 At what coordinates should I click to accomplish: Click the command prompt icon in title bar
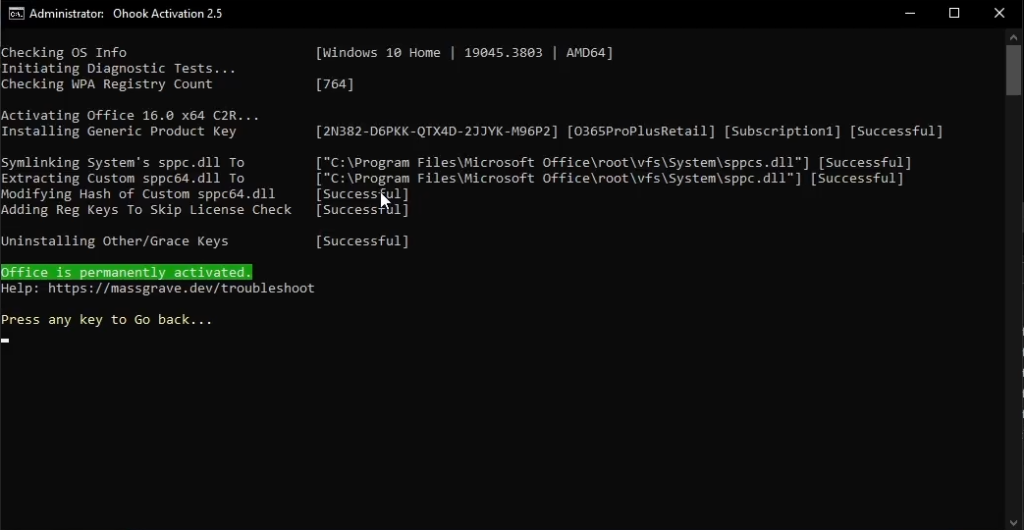[x=16, y=14]
